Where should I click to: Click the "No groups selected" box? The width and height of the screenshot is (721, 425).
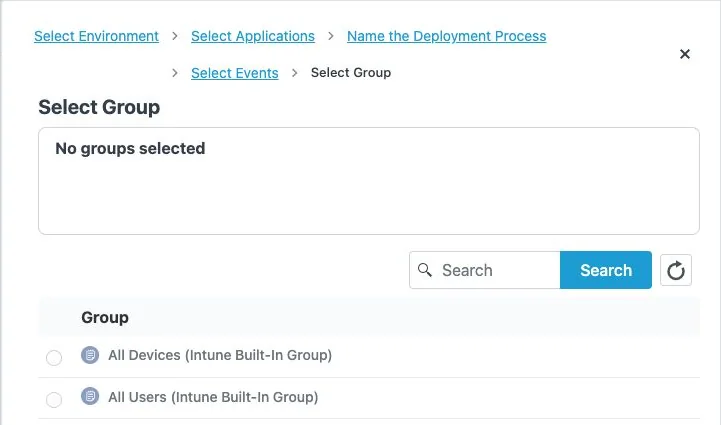click(369, 181)
